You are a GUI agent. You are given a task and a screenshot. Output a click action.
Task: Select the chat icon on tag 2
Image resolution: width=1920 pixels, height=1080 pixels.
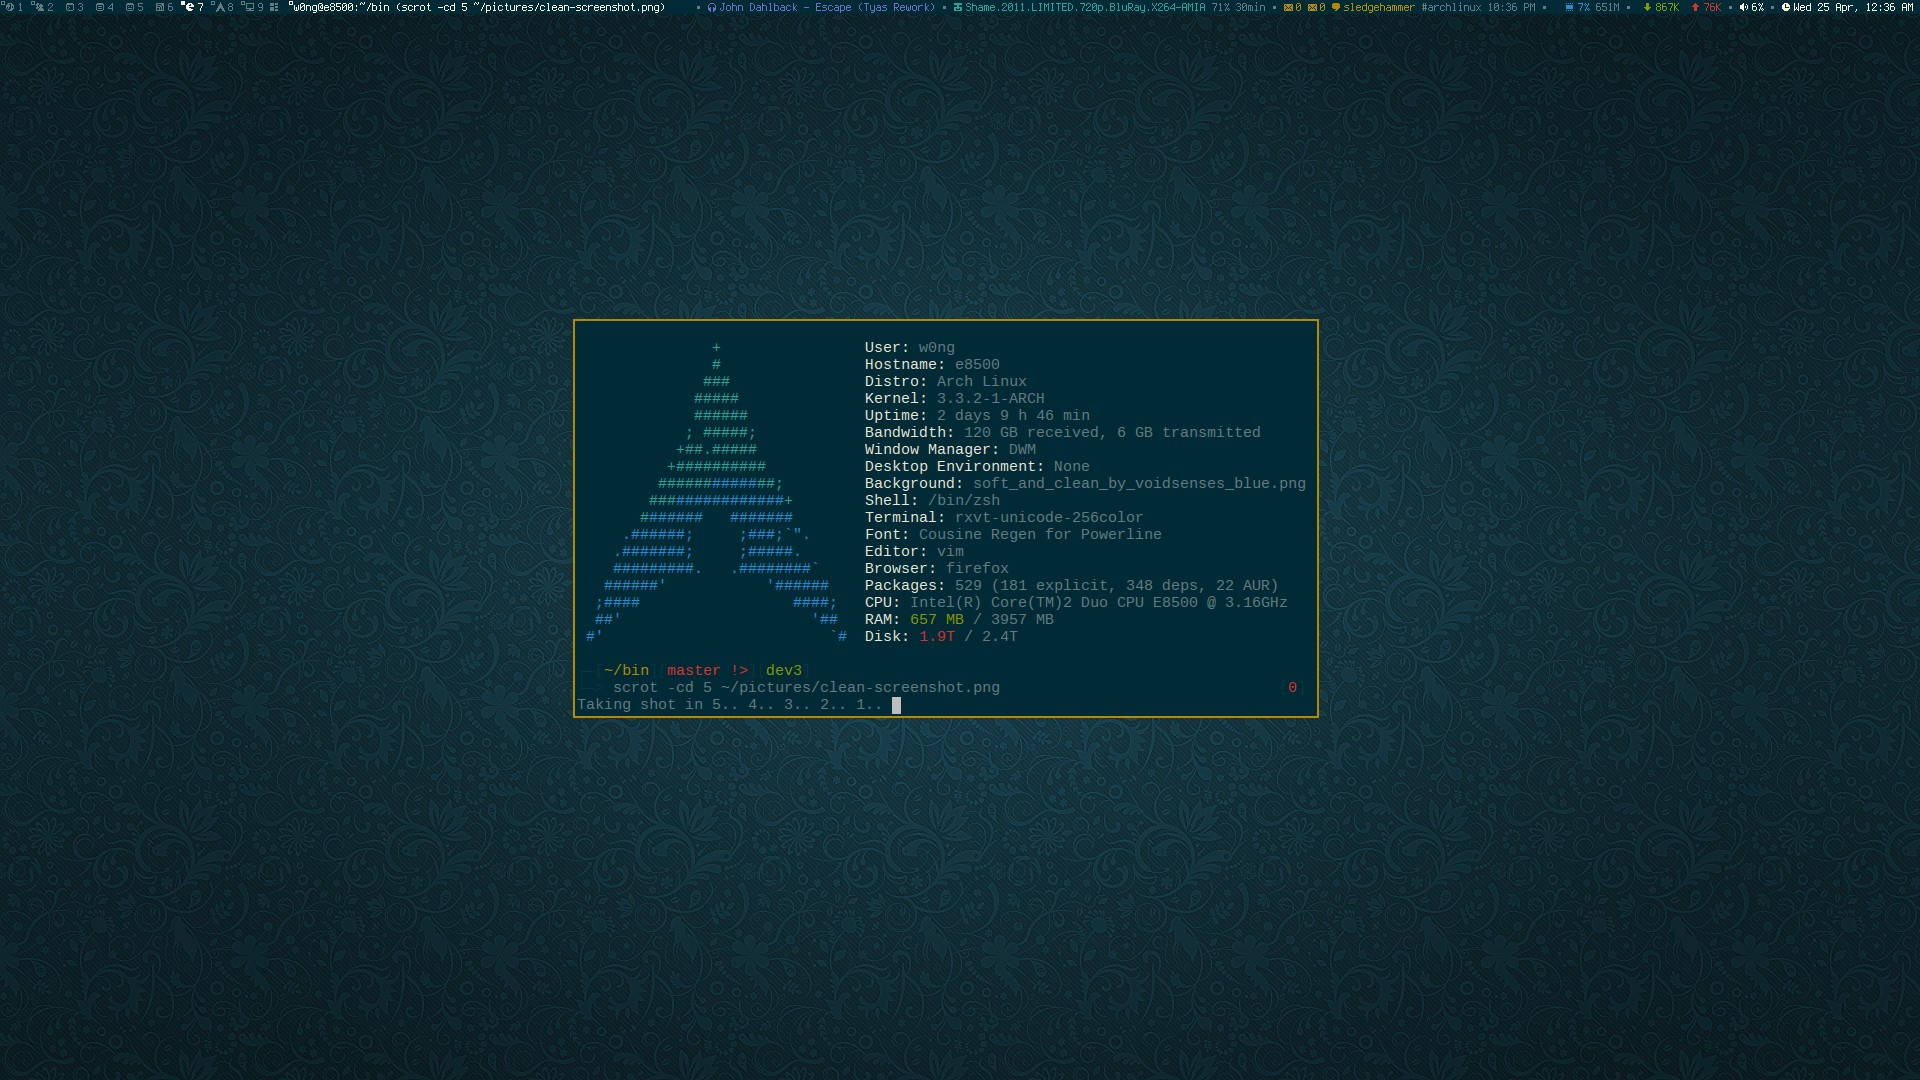tap(40, 9)
